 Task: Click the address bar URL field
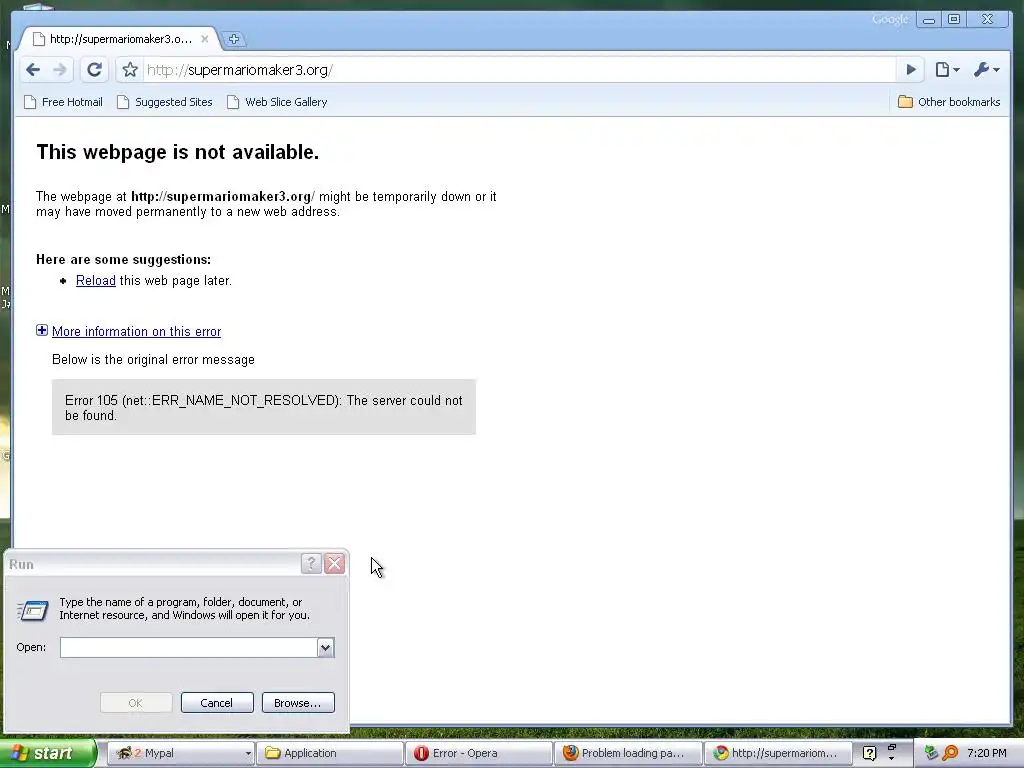click(x=519, y=70)
